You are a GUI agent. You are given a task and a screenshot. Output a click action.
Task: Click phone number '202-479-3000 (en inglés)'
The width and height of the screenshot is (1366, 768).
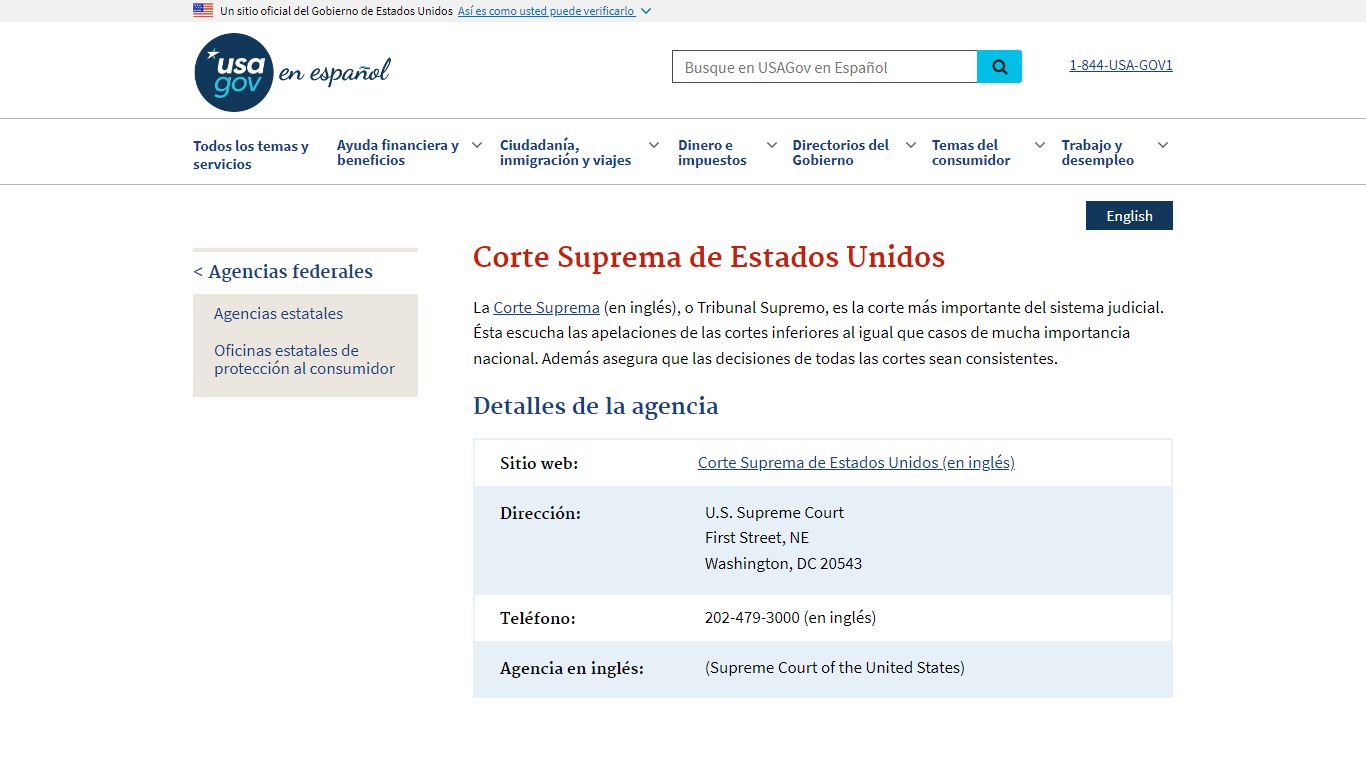pos(790,617)
